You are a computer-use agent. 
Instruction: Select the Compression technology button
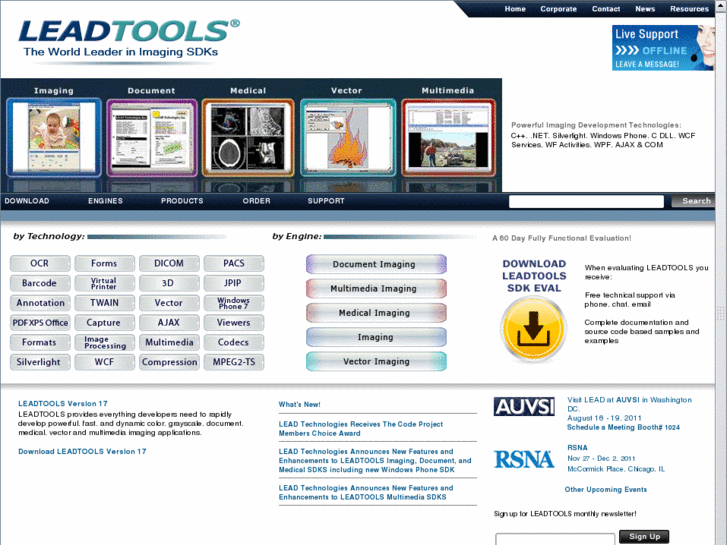pos(169,362)
